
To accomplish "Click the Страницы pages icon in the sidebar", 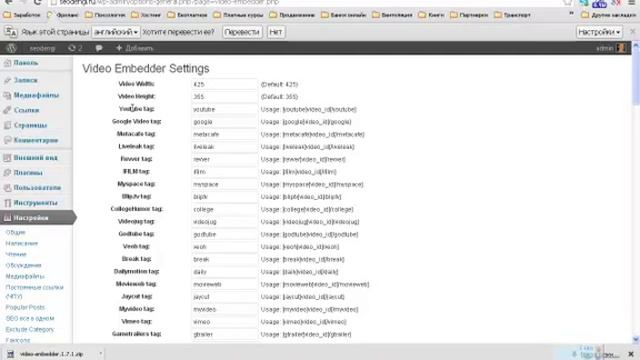I will click(7, 125).
